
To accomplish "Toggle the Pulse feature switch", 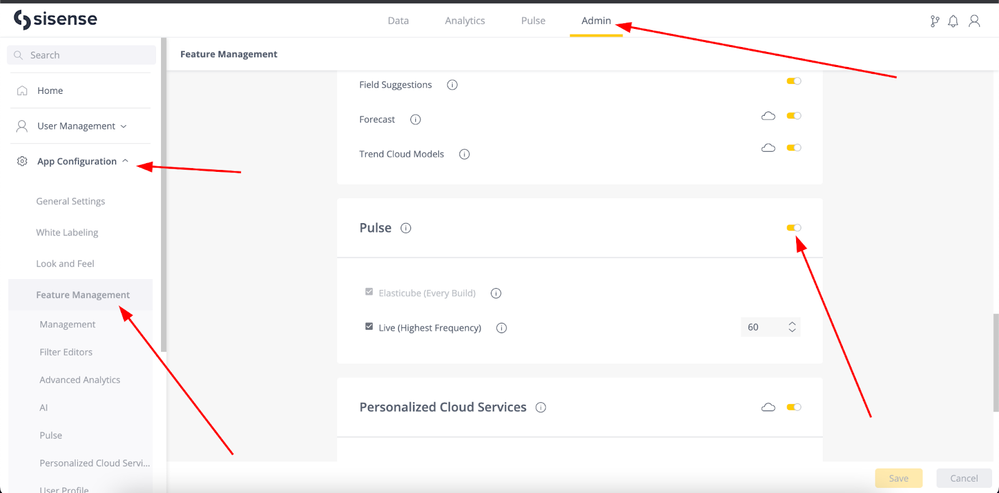I will [793, 228].
